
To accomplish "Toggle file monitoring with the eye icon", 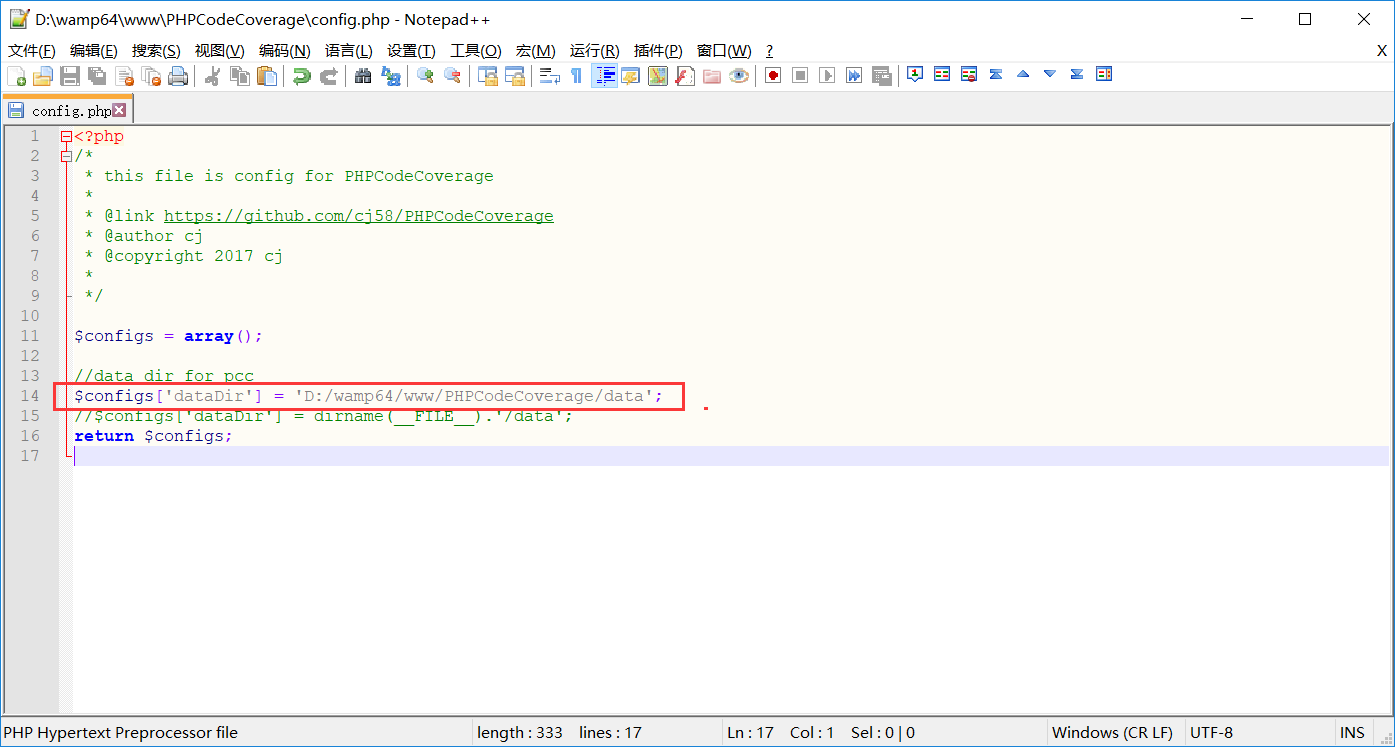I will (739, 75).
